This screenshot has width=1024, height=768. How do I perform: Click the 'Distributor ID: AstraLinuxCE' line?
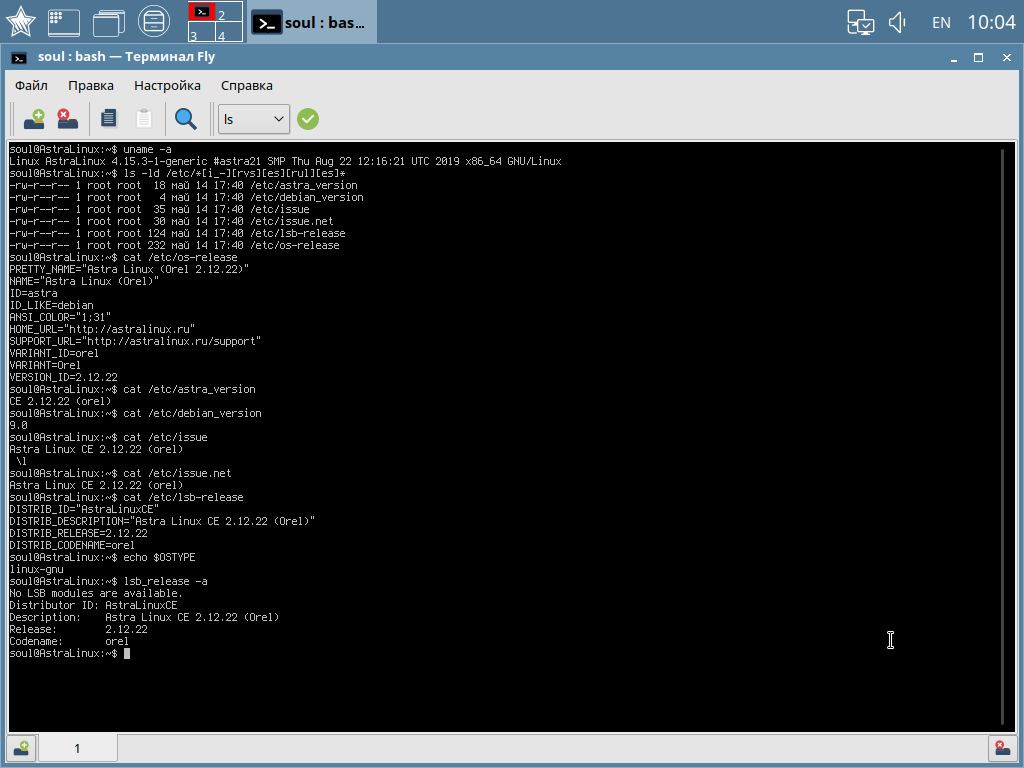[x=93, y=605]
